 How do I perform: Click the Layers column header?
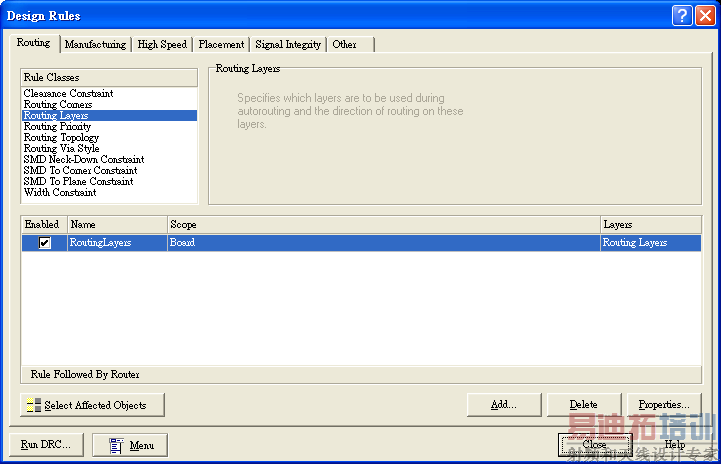(x=651, y=224)
